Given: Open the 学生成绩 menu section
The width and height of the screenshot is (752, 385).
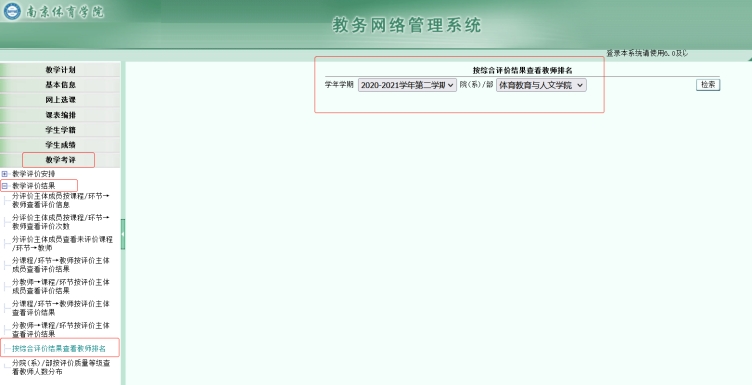Looking at the screenshot, I should [x=60, y=144].
